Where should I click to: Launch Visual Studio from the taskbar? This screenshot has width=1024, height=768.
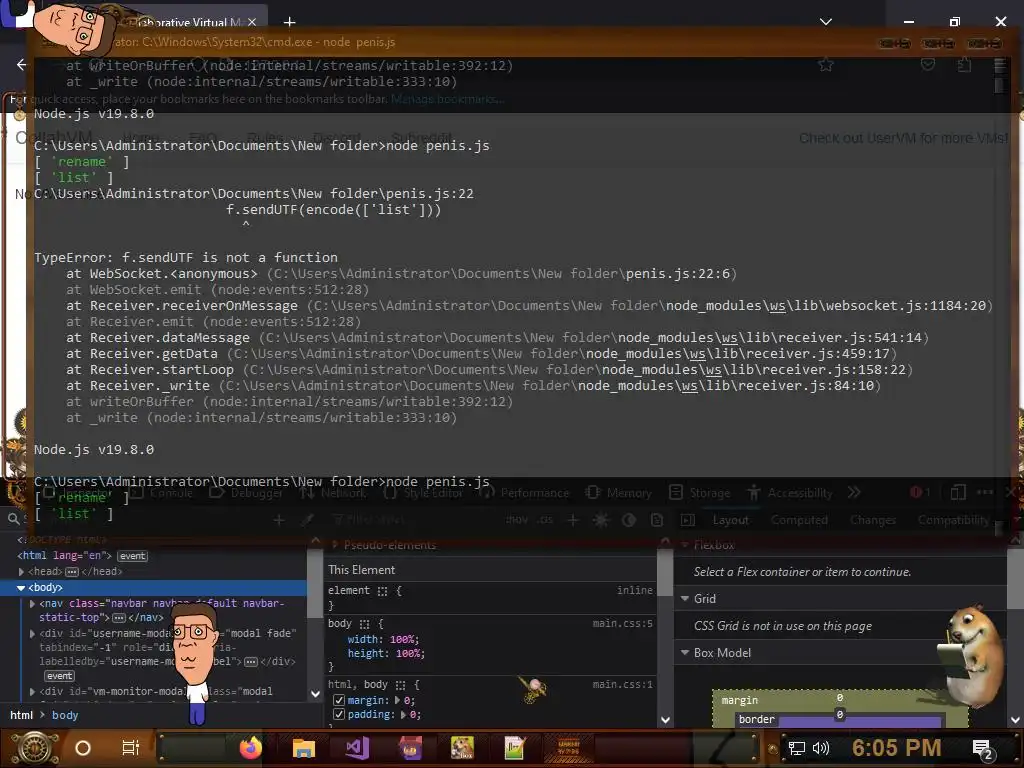click(x=357, y=748)
